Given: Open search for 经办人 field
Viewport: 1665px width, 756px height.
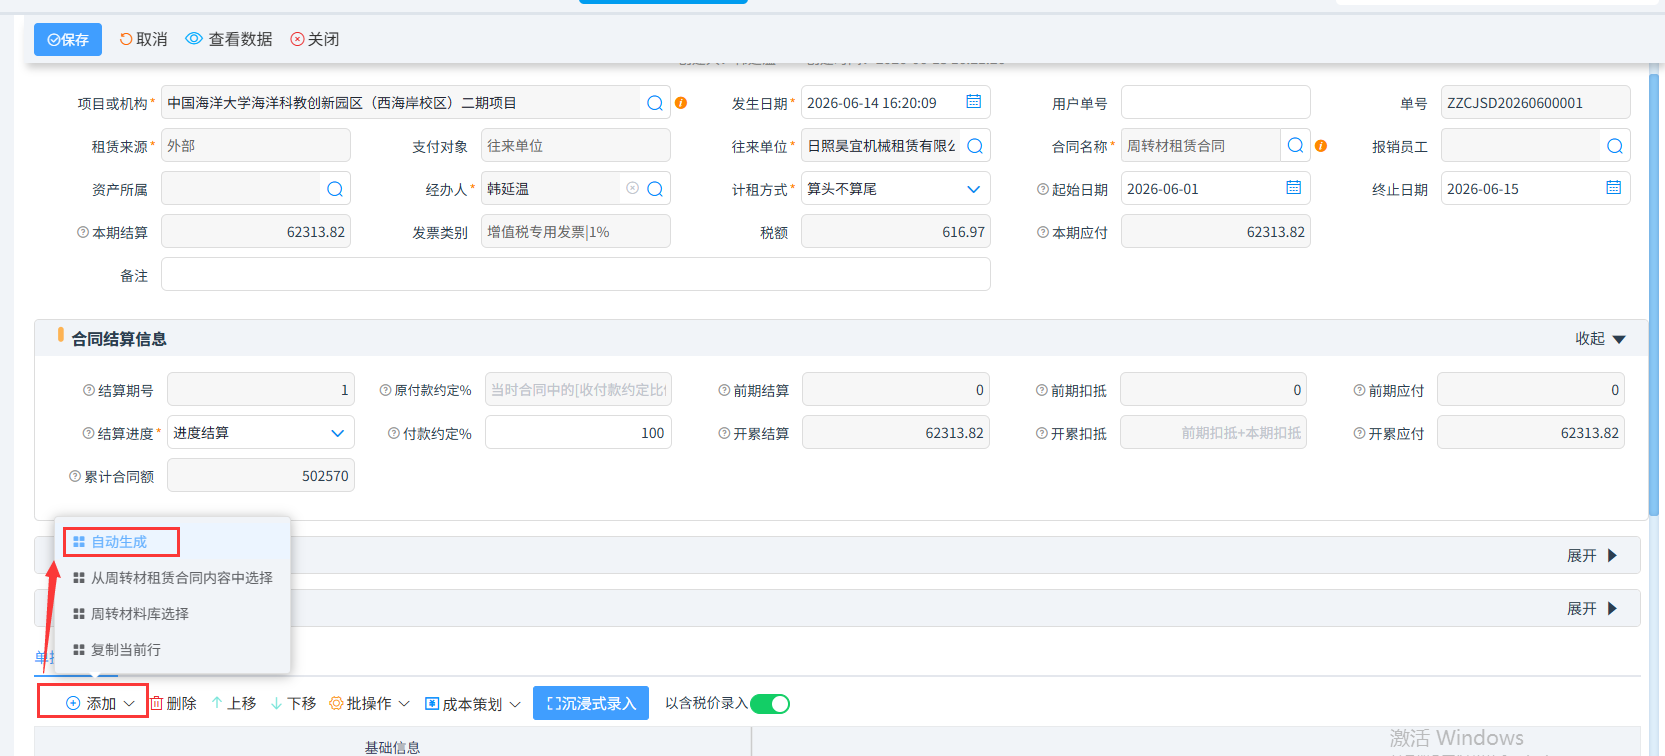Looking at the screenshot, I should (x=655, y=189).
